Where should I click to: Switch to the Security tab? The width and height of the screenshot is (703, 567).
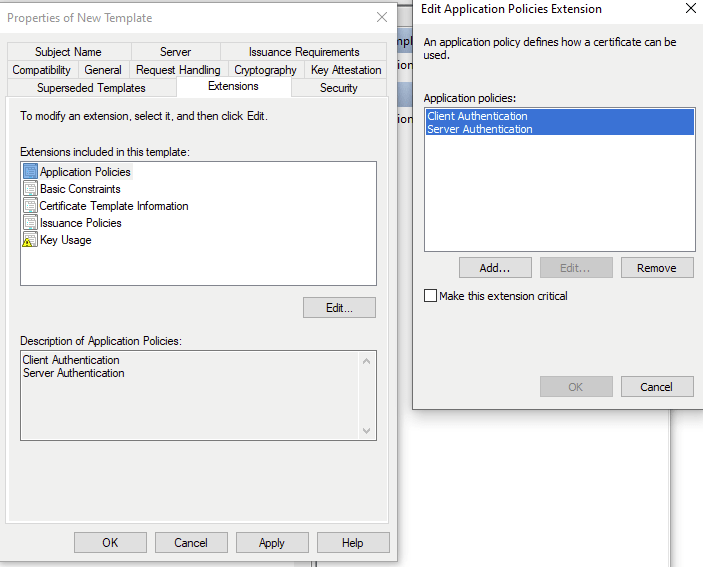338,88
